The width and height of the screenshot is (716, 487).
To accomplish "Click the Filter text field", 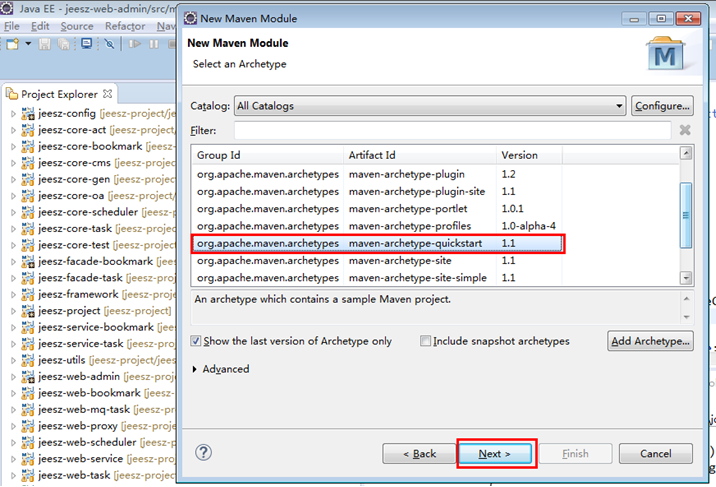I will (453, 131).
